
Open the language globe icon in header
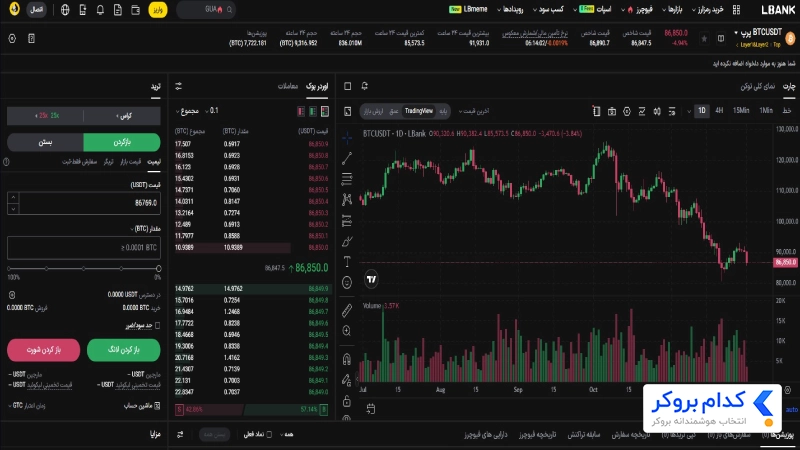(x=65, y=10)
